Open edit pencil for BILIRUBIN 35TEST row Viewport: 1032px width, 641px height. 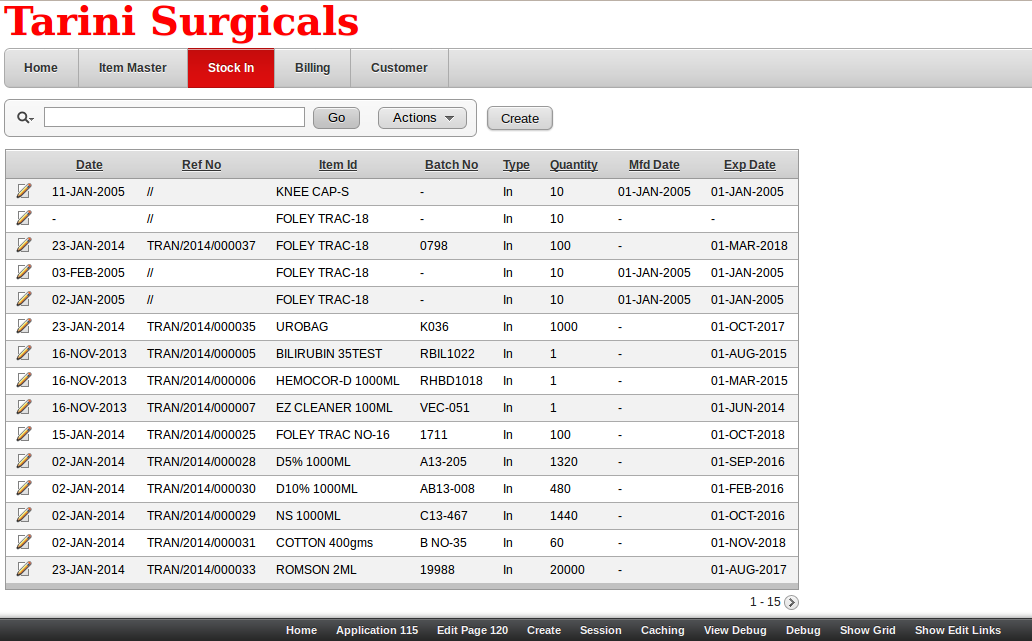coord(24,353)
